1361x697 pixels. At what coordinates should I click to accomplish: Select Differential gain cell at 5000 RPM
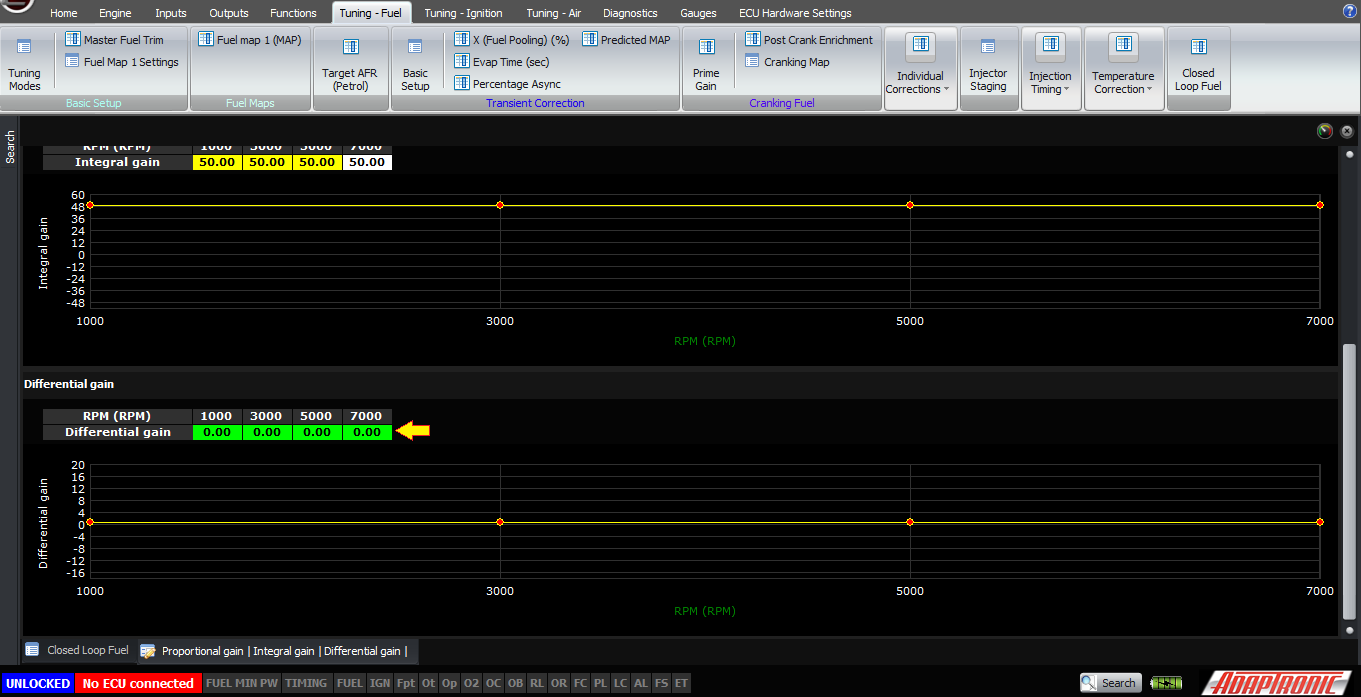[x=317, y=432]
